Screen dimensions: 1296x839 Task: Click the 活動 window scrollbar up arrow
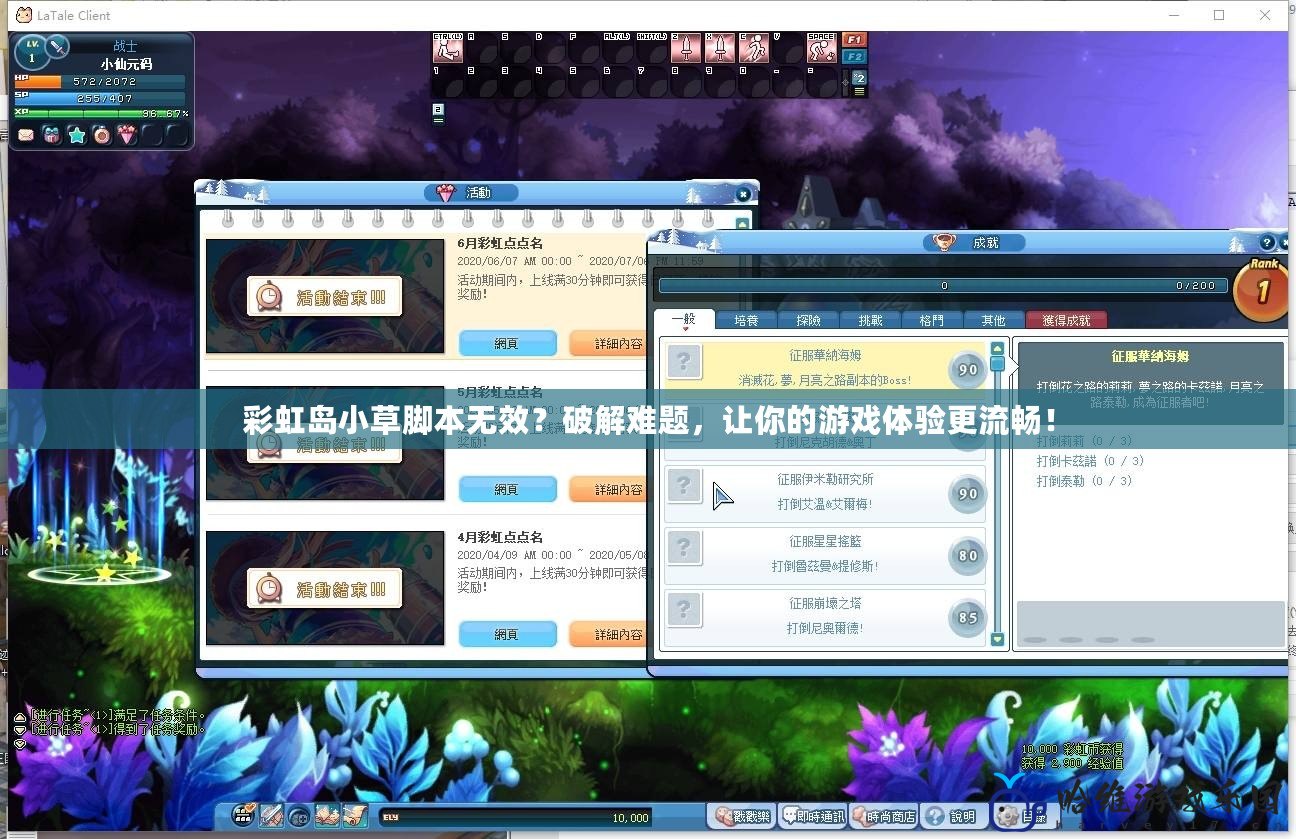(742, 223)
